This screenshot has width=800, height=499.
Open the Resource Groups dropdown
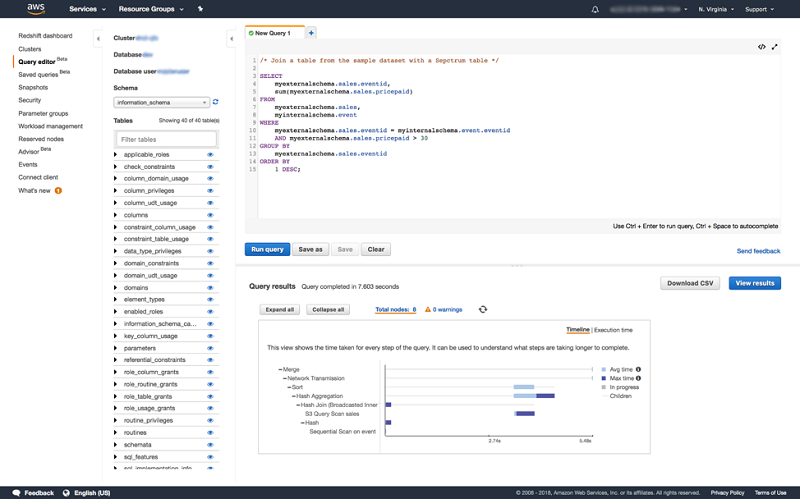151,9
